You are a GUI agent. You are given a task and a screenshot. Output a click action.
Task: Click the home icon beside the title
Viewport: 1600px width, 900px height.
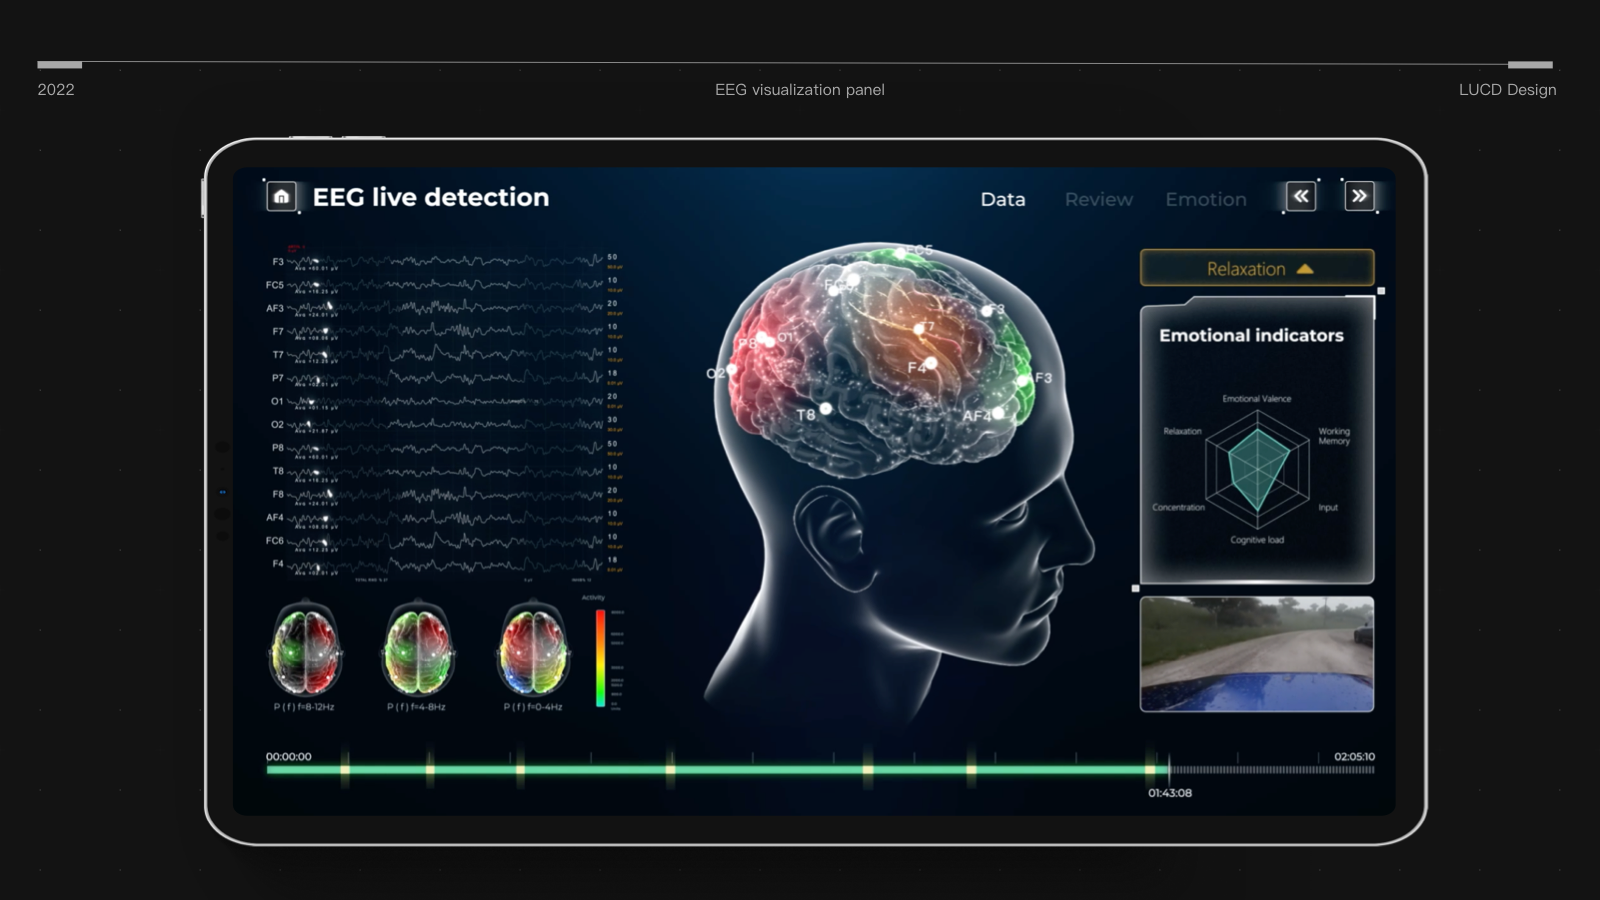(282, 196)
